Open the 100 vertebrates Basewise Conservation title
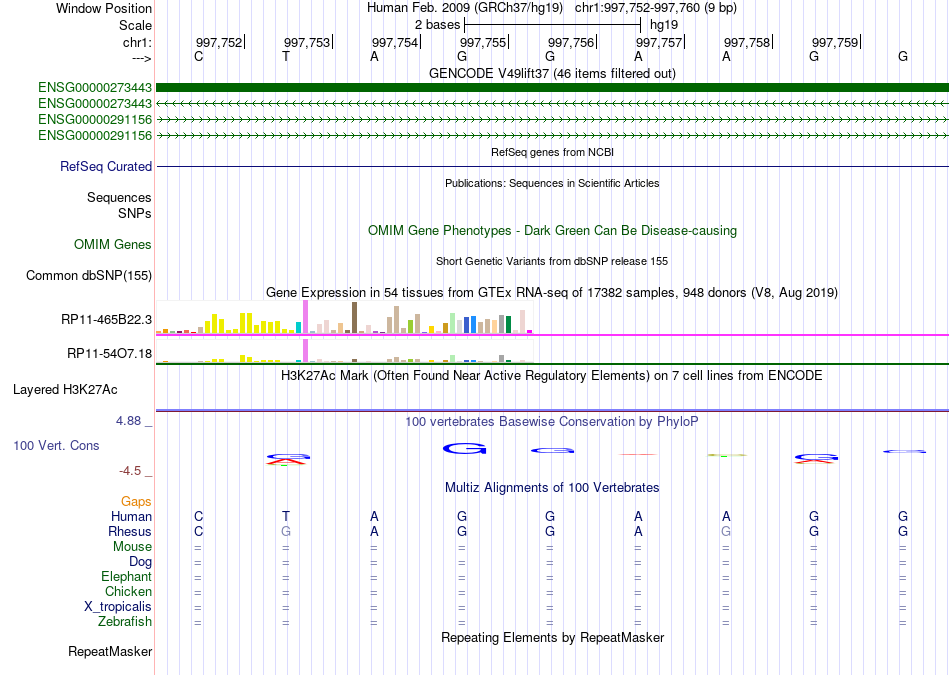The image size is (950, 675). (552, 422)
